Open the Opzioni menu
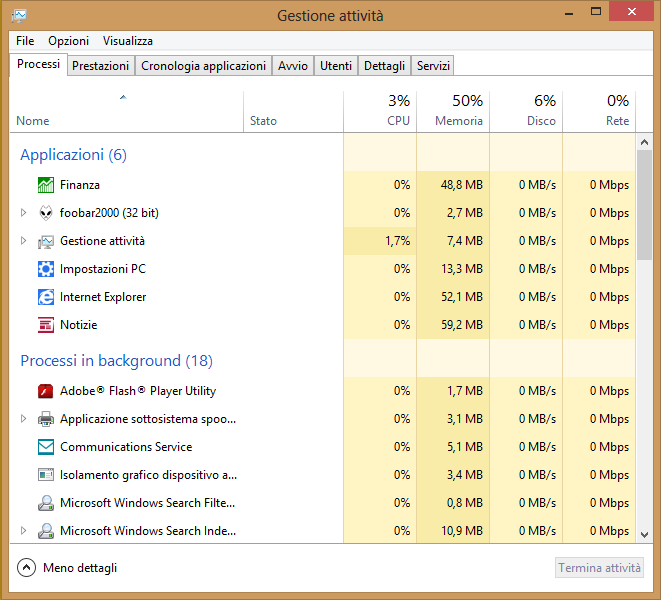 68,41
